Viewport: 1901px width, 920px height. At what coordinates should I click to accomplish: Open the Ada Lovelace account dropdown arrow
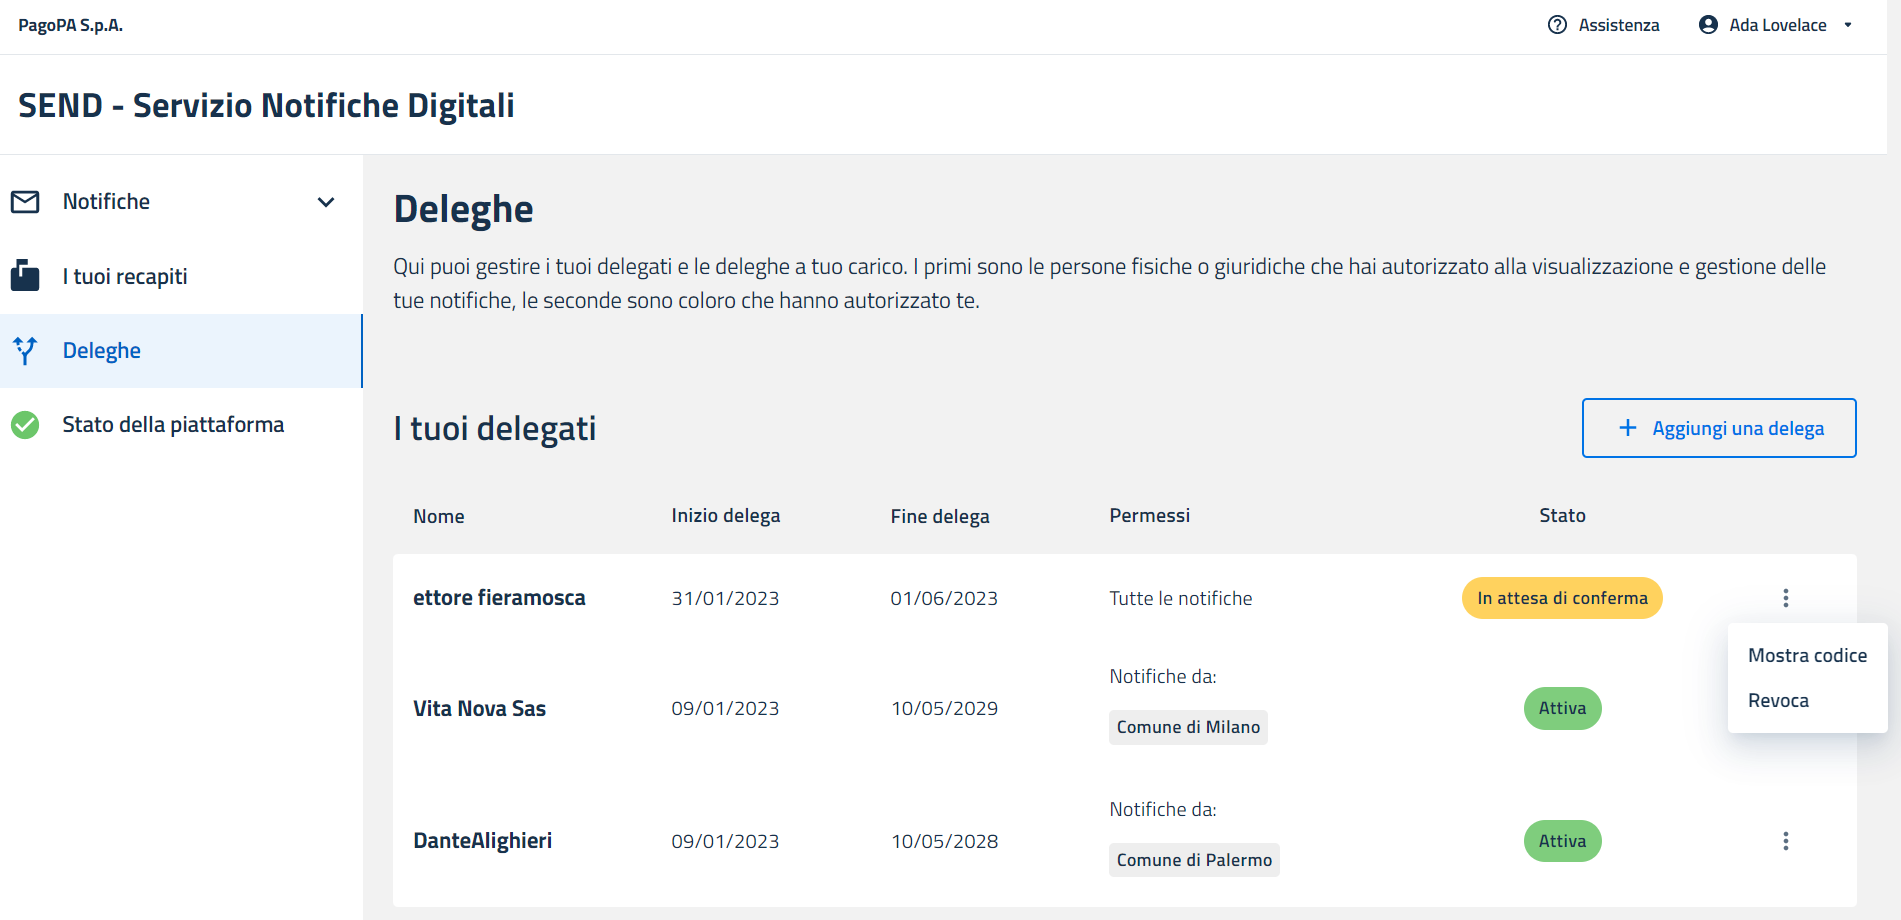click(x=1848, y=25)
